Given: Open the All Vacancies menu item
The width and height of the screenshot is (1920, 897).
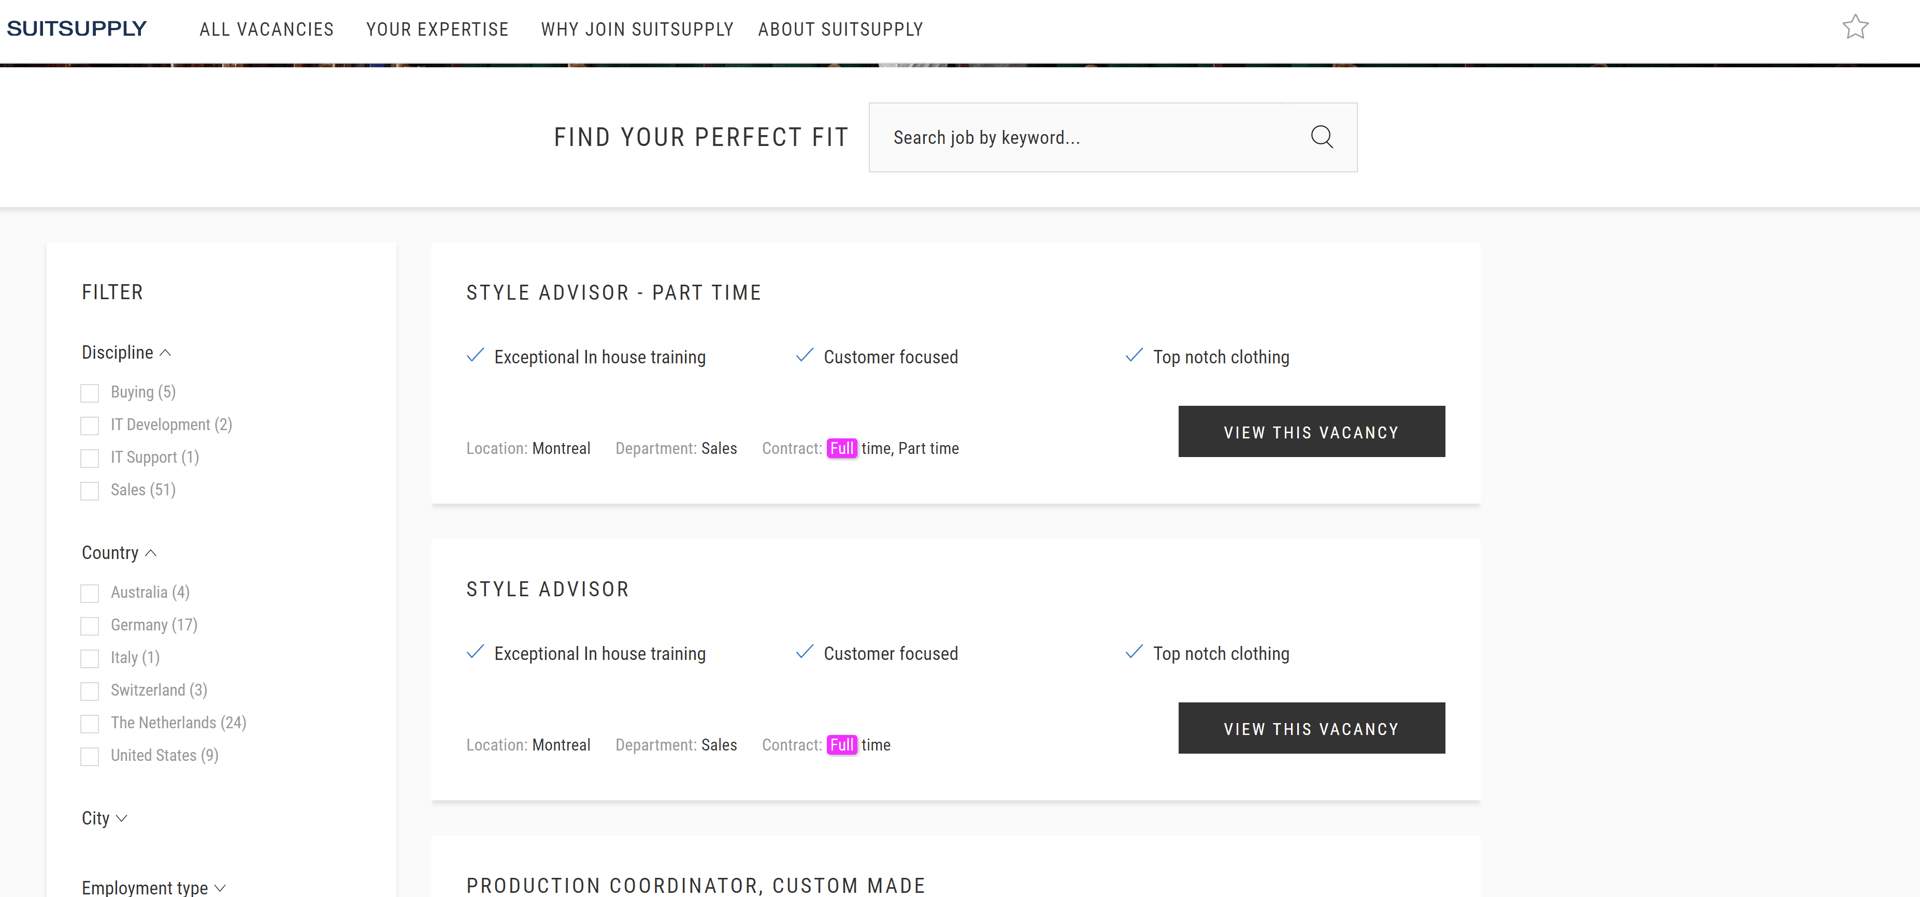Looking at the screenshot, I should pyautogui.click(x=267, y=30).
